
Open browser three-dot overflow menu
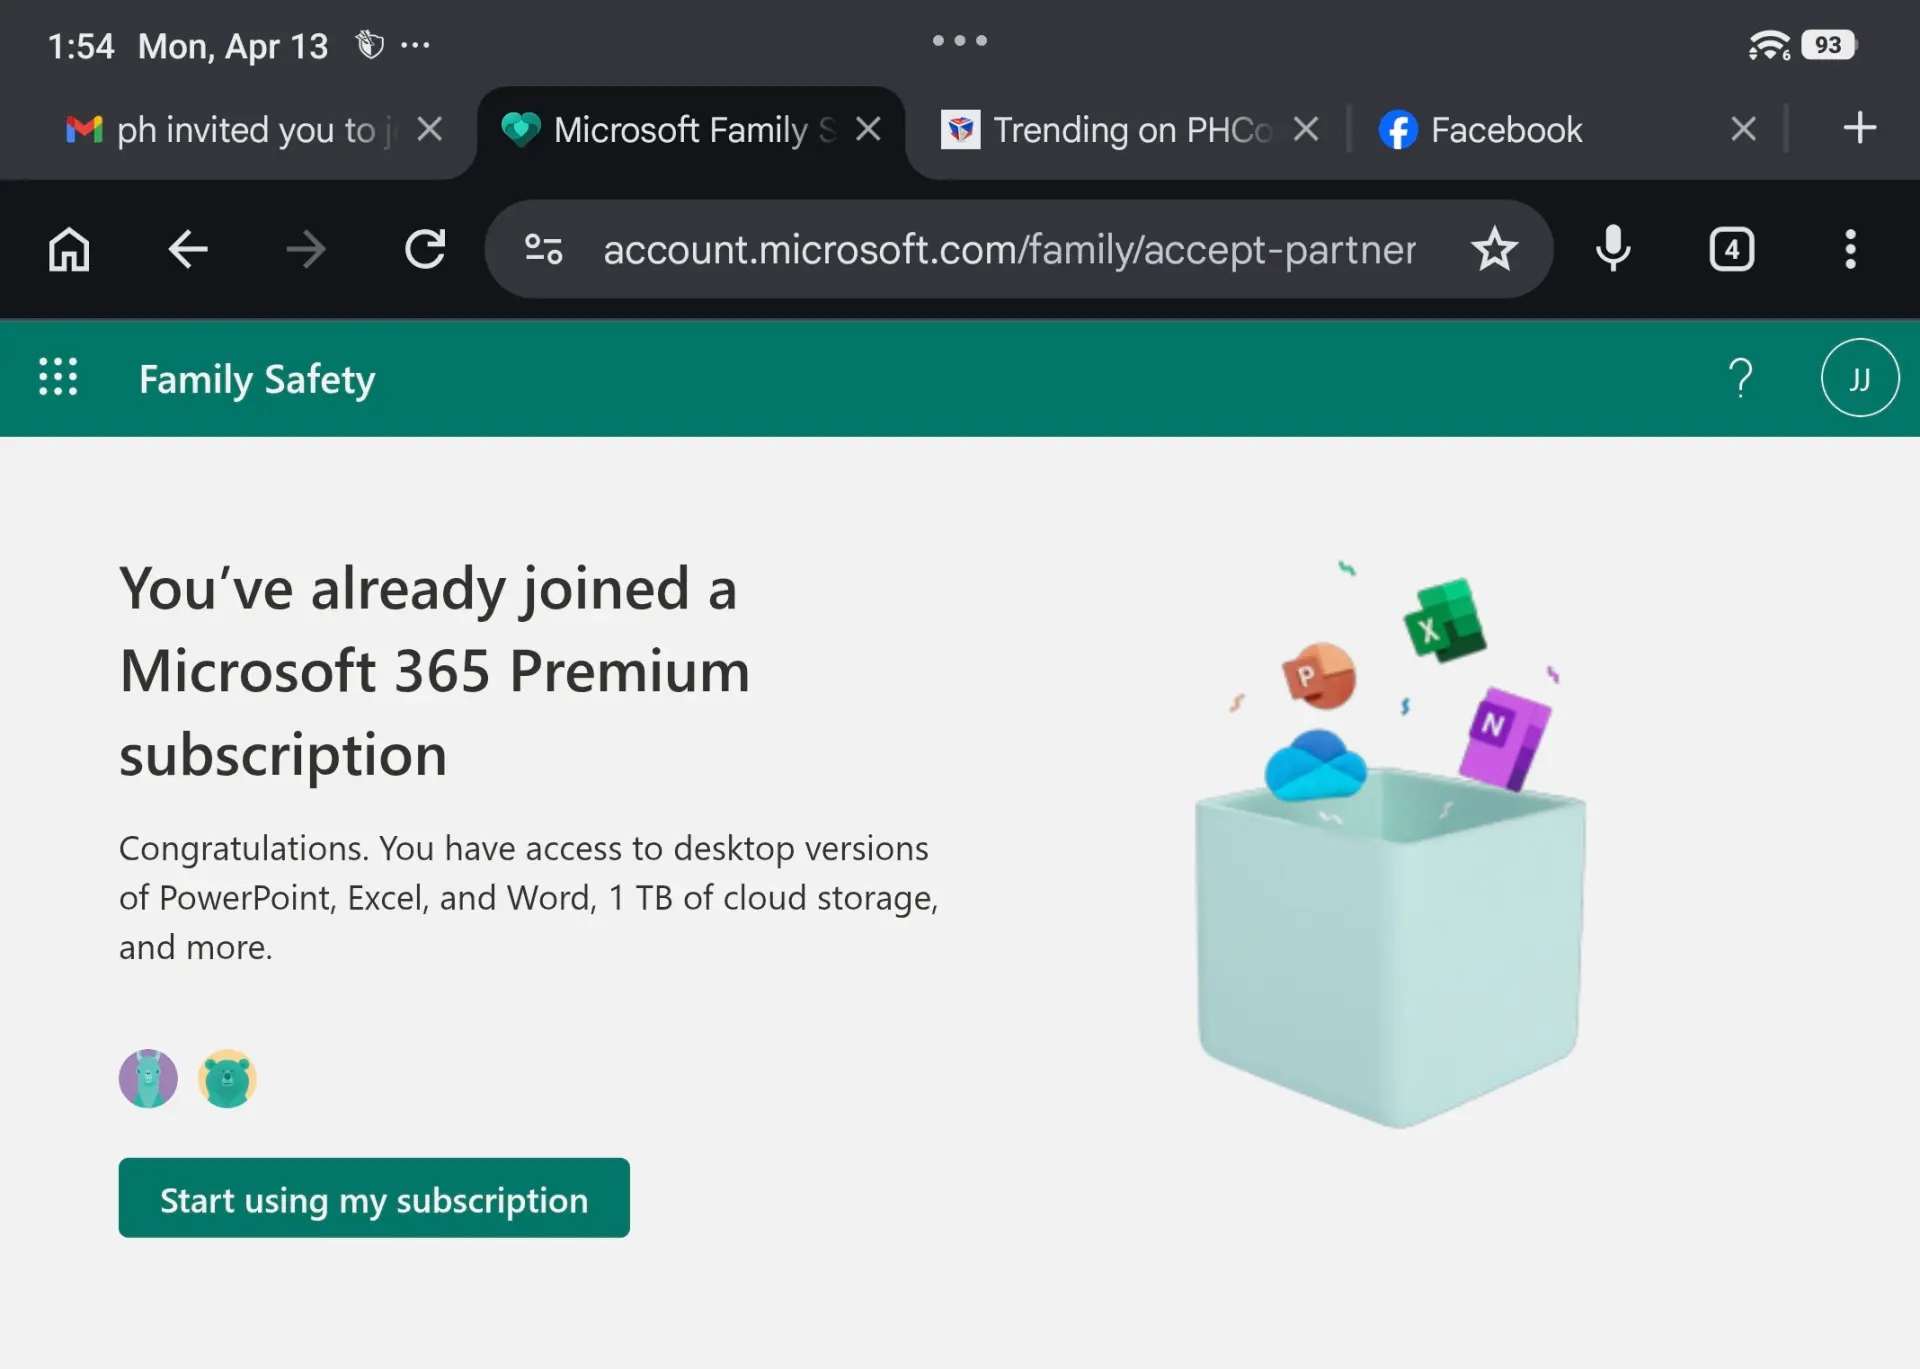(x=1851, y=249)
